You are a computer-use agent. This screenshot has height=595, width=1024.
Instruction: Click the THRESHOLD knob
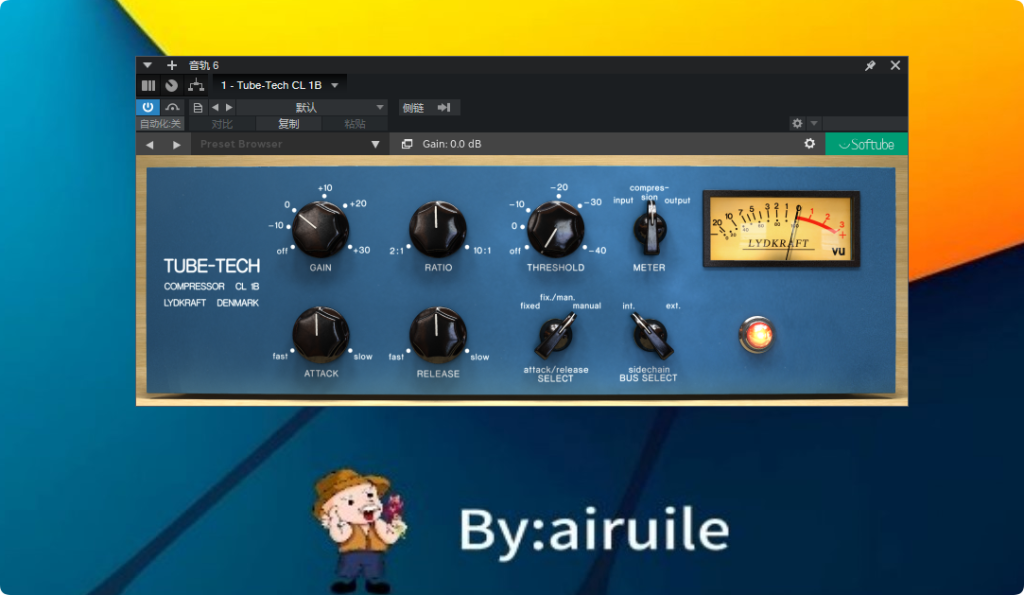[x=555, y=229]
